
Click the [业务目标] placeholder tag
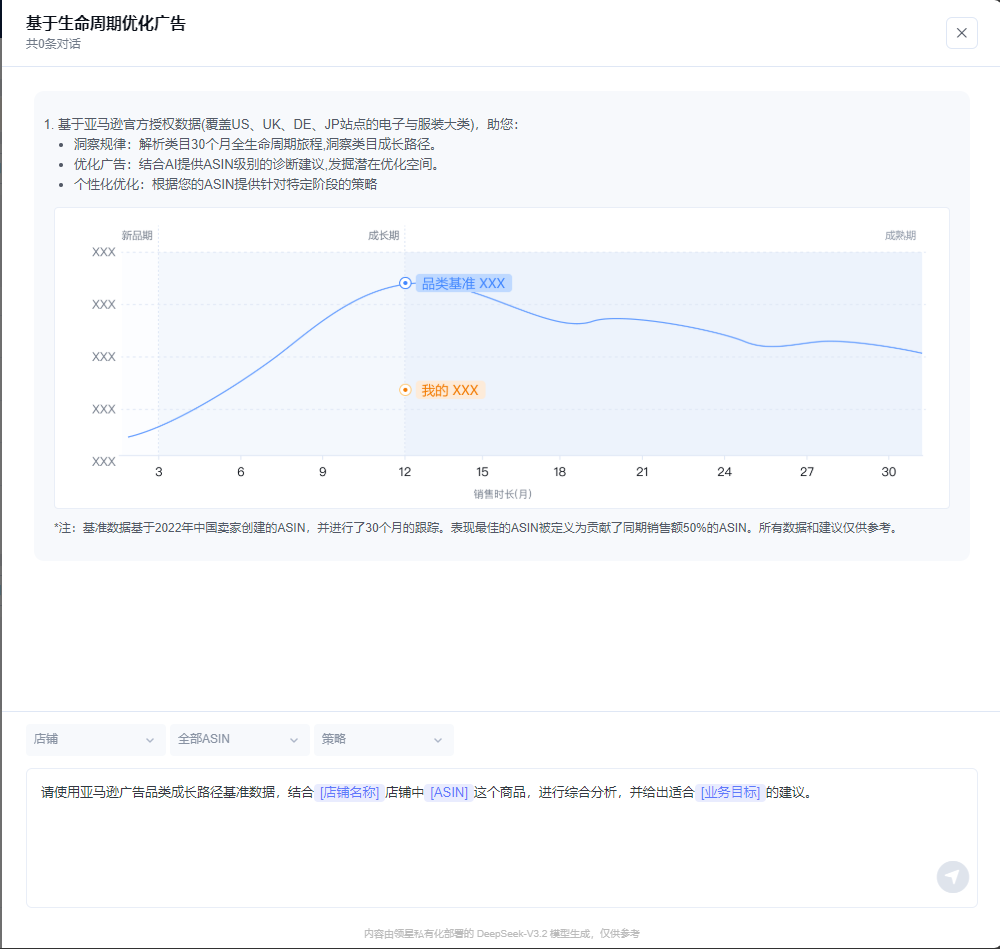[x=730, y=793]
